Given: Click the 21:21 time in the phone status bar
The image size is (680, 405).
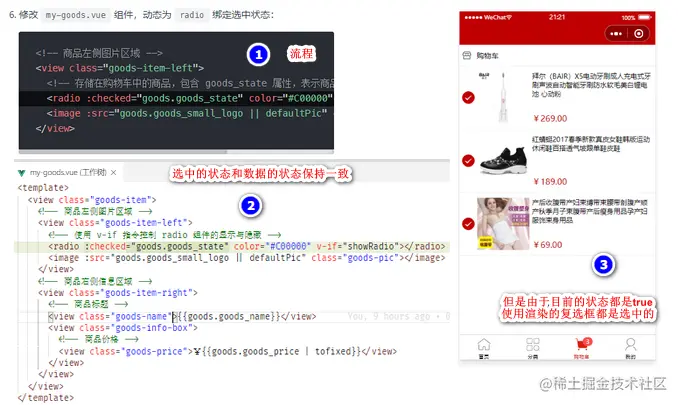Looking at the screenshot, I should click(557, 17).
